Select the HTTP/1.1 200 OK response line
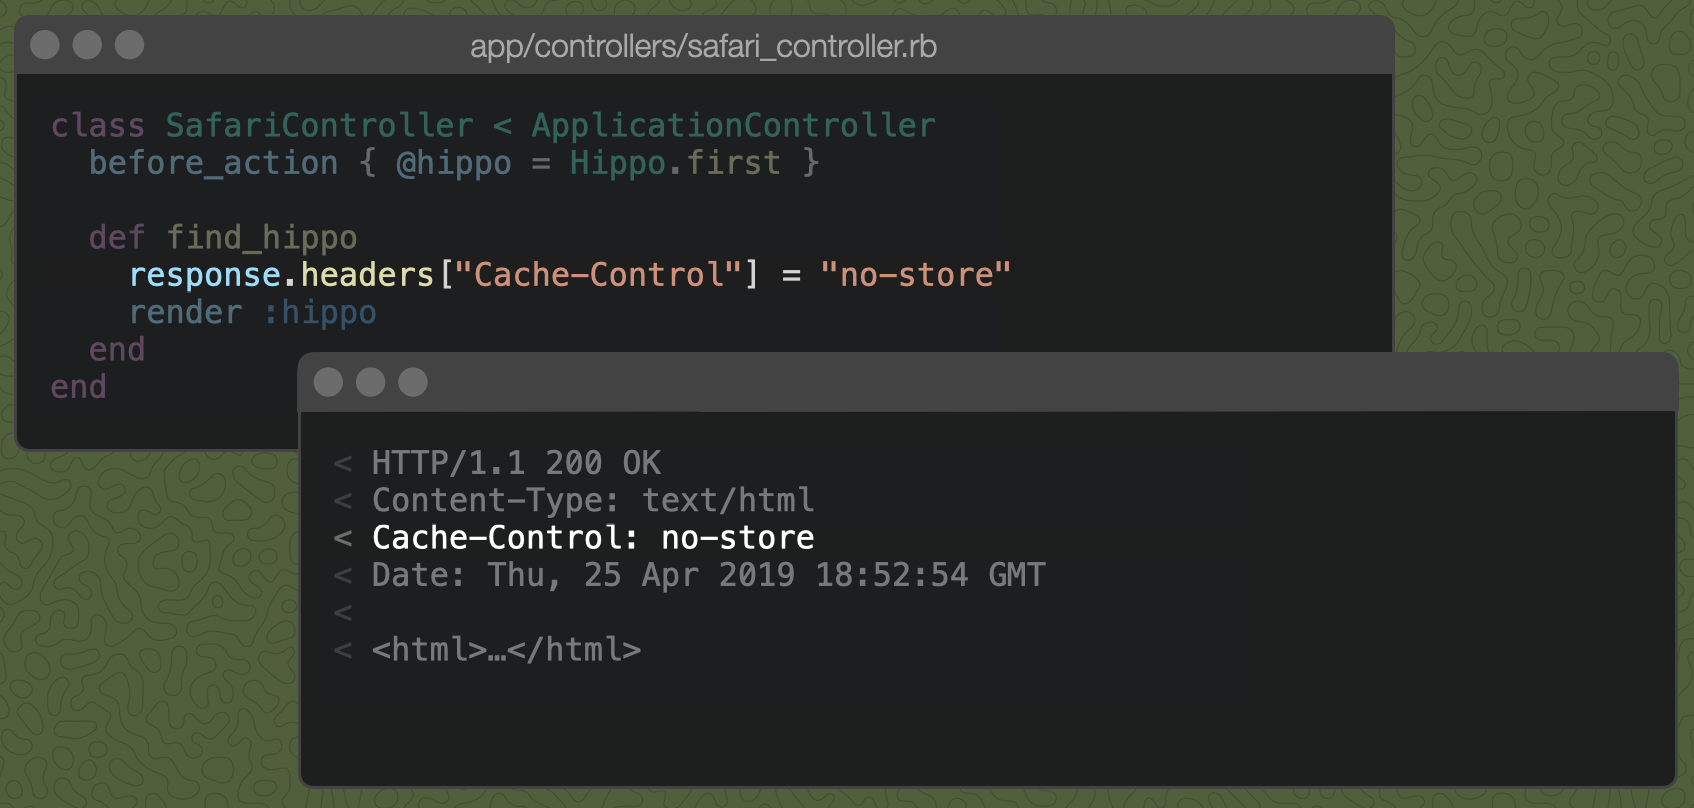This screenshot has width=1694, height=808. pyautogui.click(x=516, y=462)
